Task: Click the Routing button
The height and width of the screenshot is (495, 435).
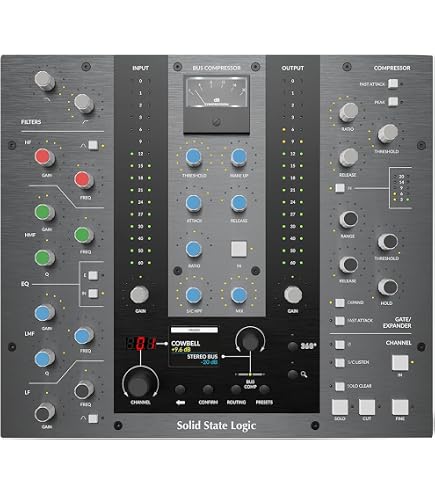Action: coord(236,389)
